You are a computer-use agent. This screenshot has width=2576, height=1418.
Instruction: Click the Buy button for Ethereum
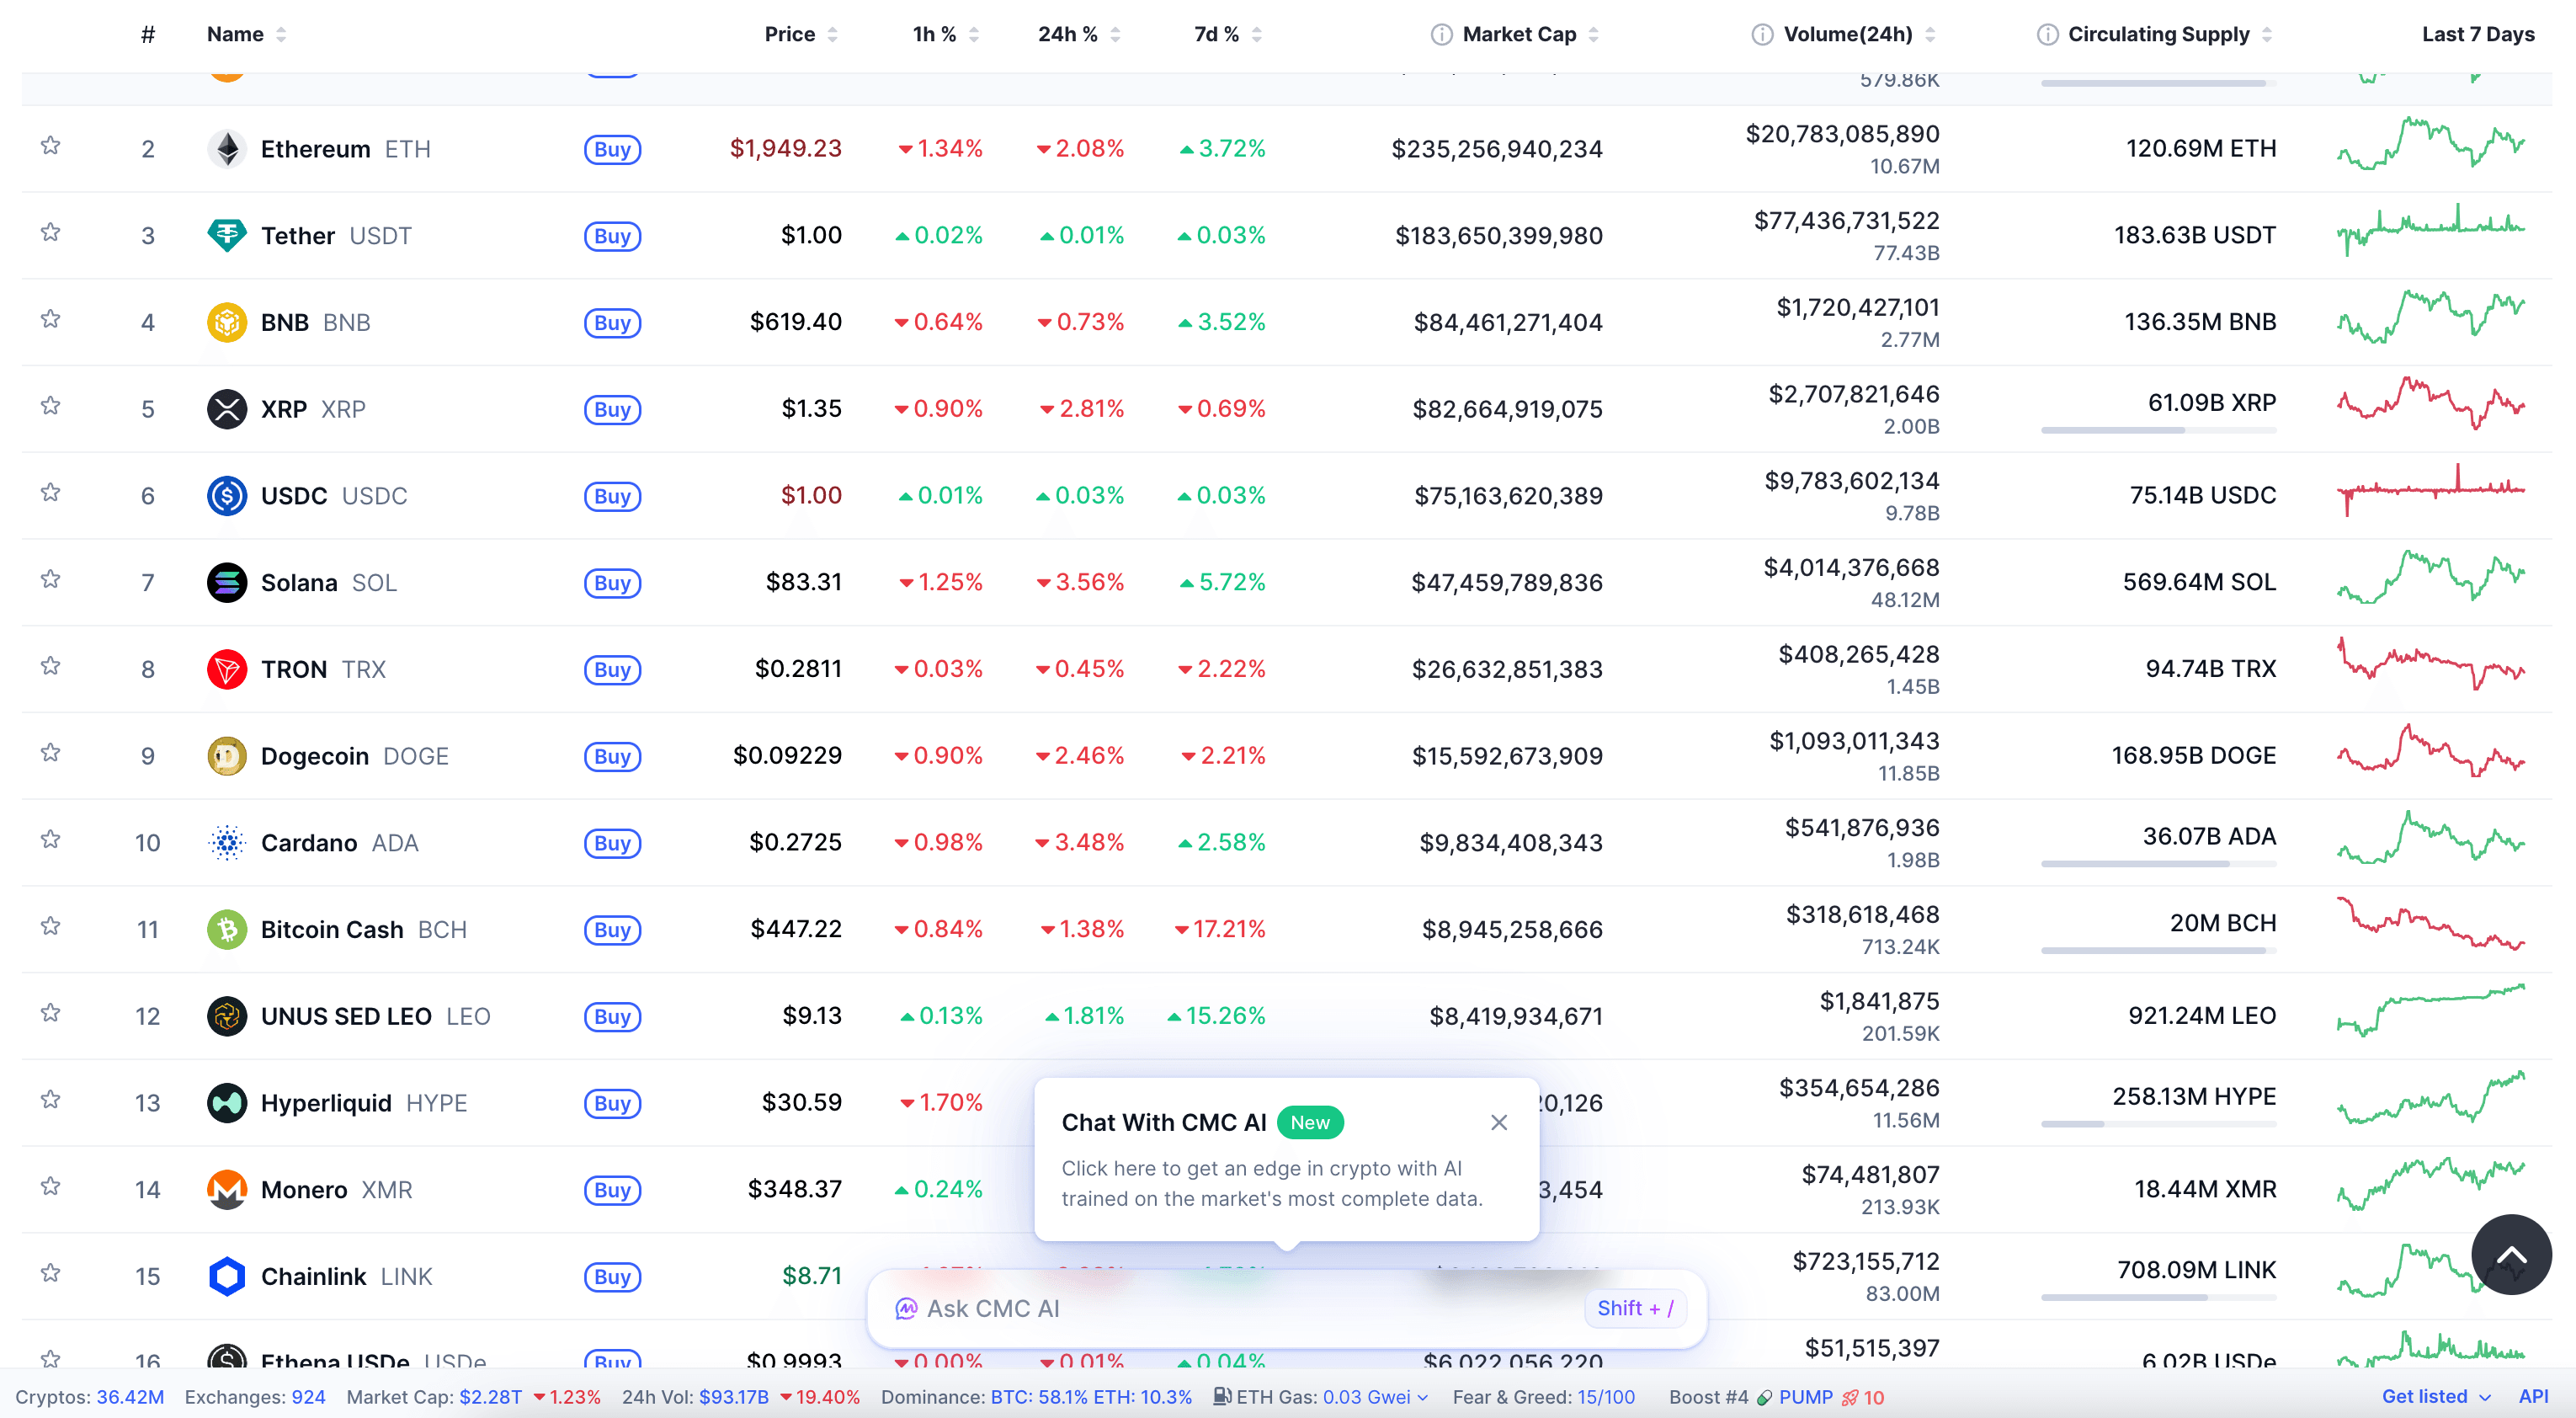[611, 148]
